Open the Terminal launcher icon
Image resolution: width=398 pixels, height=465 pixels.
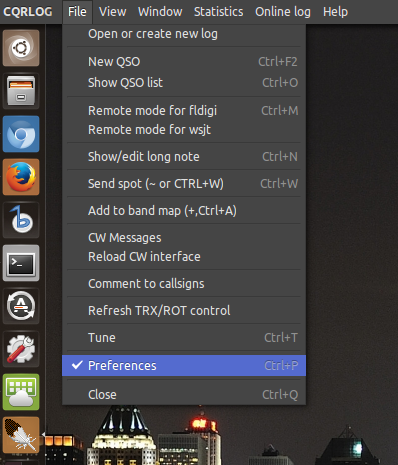(x=21, y=263)
